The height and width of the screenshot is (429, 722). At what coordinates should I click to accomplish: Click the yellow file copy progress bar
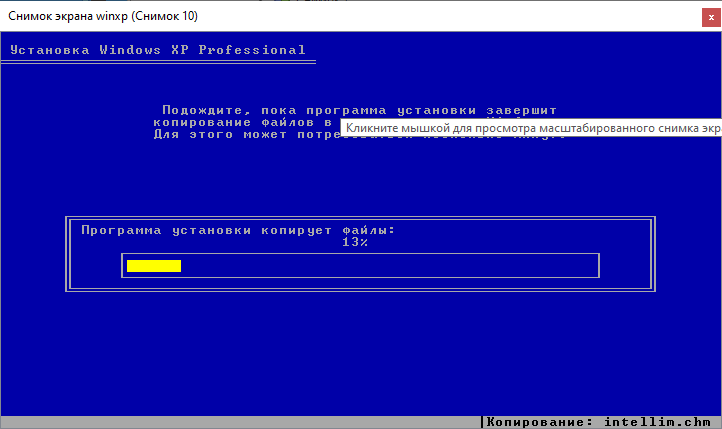(x=154, y=266)
